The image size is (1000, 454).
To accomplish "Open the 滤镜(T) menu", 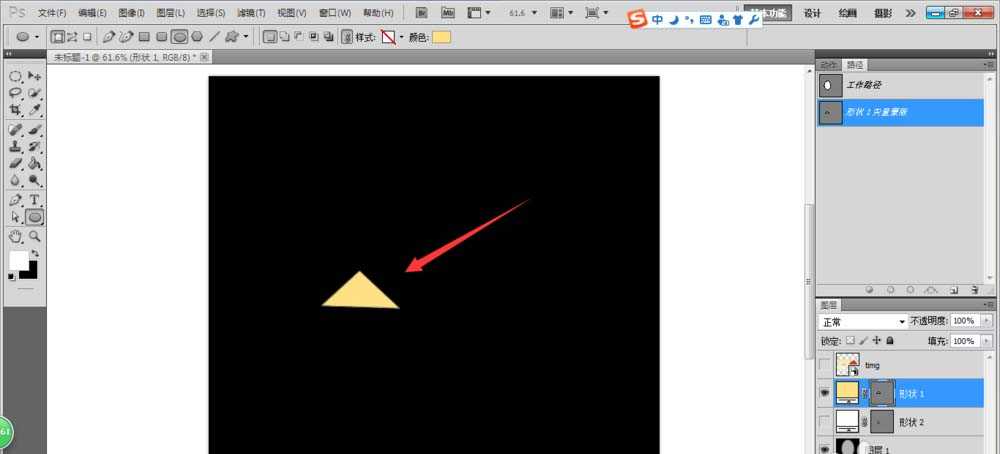I will coord(251,13).
